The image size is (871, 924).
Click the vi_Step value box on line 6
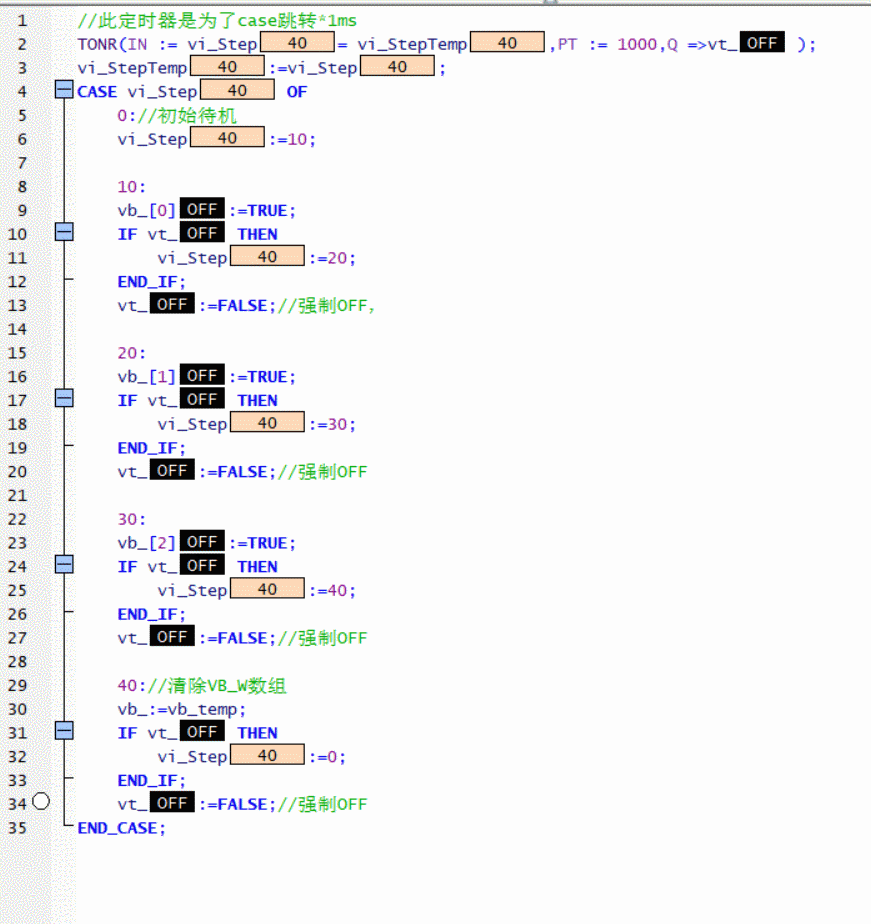click(227, 138)
